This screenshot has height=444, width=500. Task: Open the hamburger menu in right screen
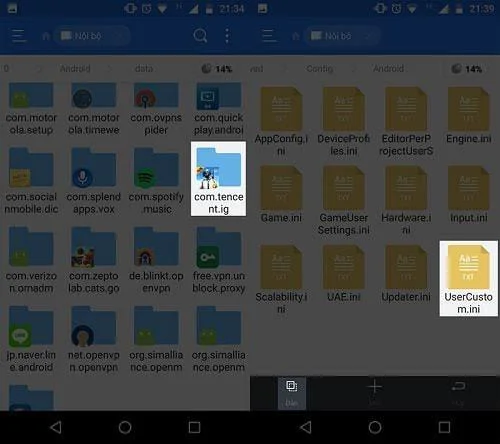(269, 36)
